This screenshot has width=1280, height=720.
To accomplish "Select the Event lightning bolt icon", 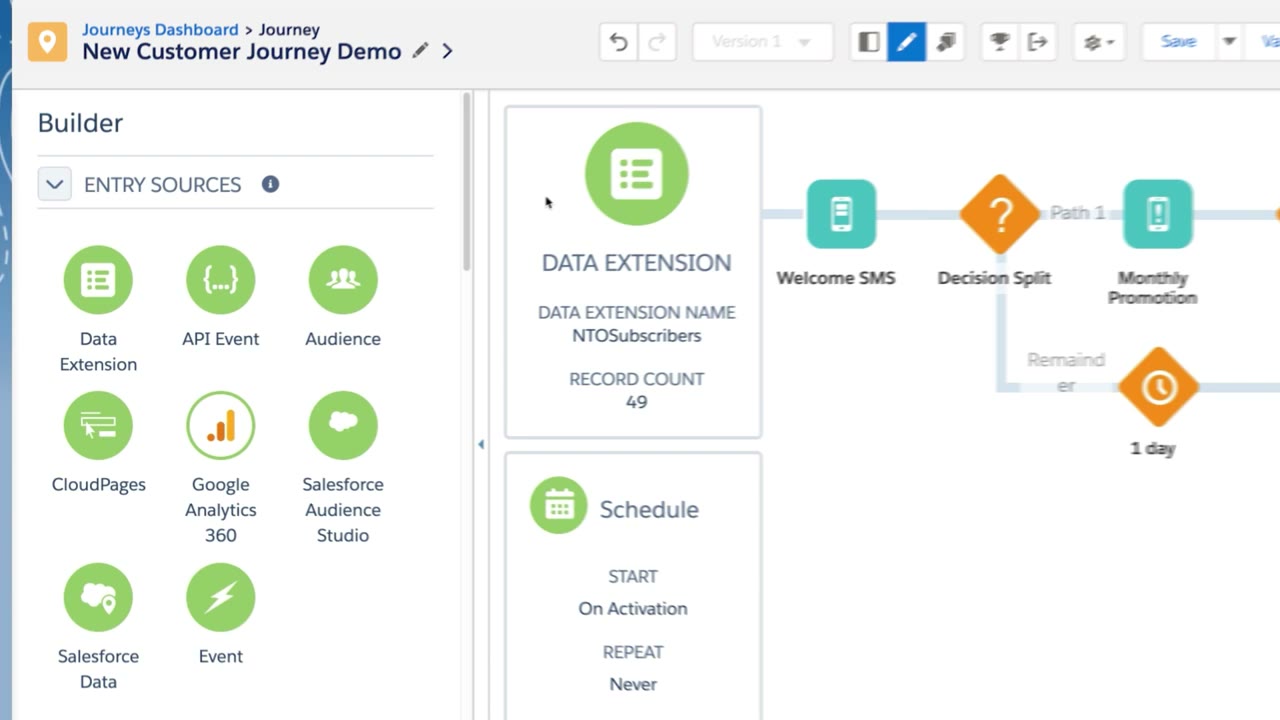I will 220,597.
